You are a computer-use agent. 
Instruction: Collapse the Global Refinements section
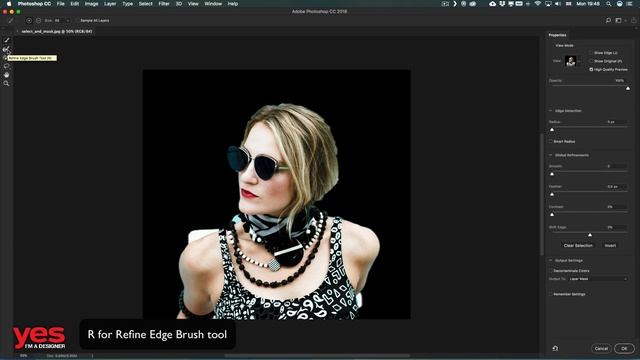coord(551,155)
